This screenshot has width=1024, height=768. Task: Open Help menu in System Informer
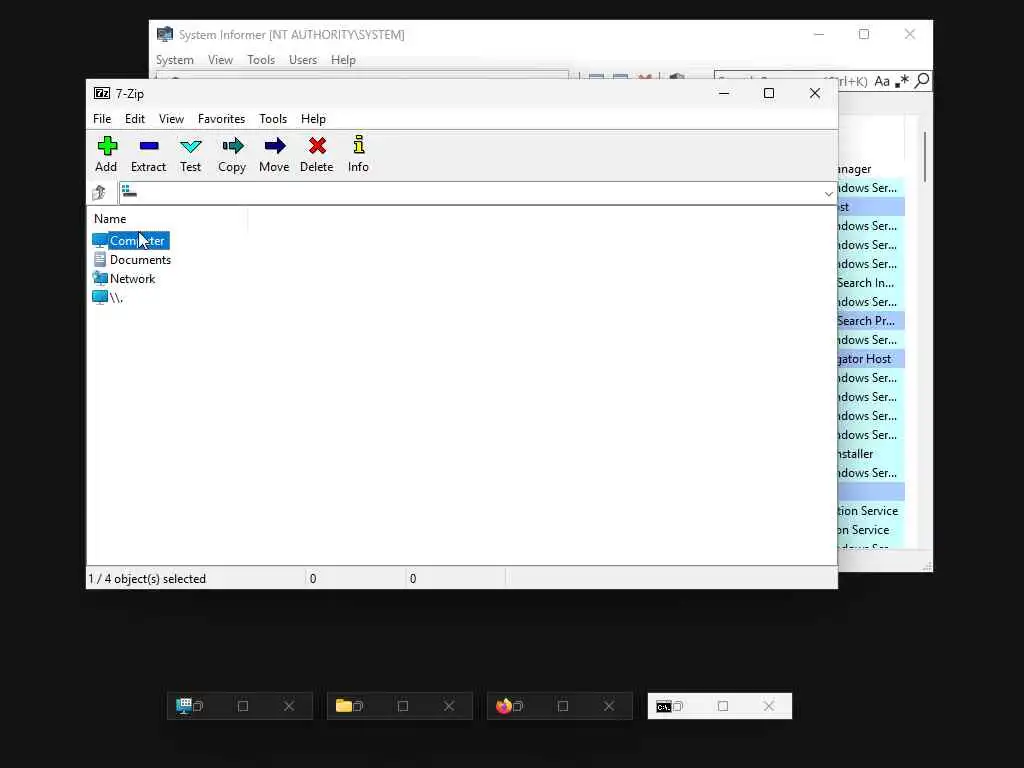[343, 59]
